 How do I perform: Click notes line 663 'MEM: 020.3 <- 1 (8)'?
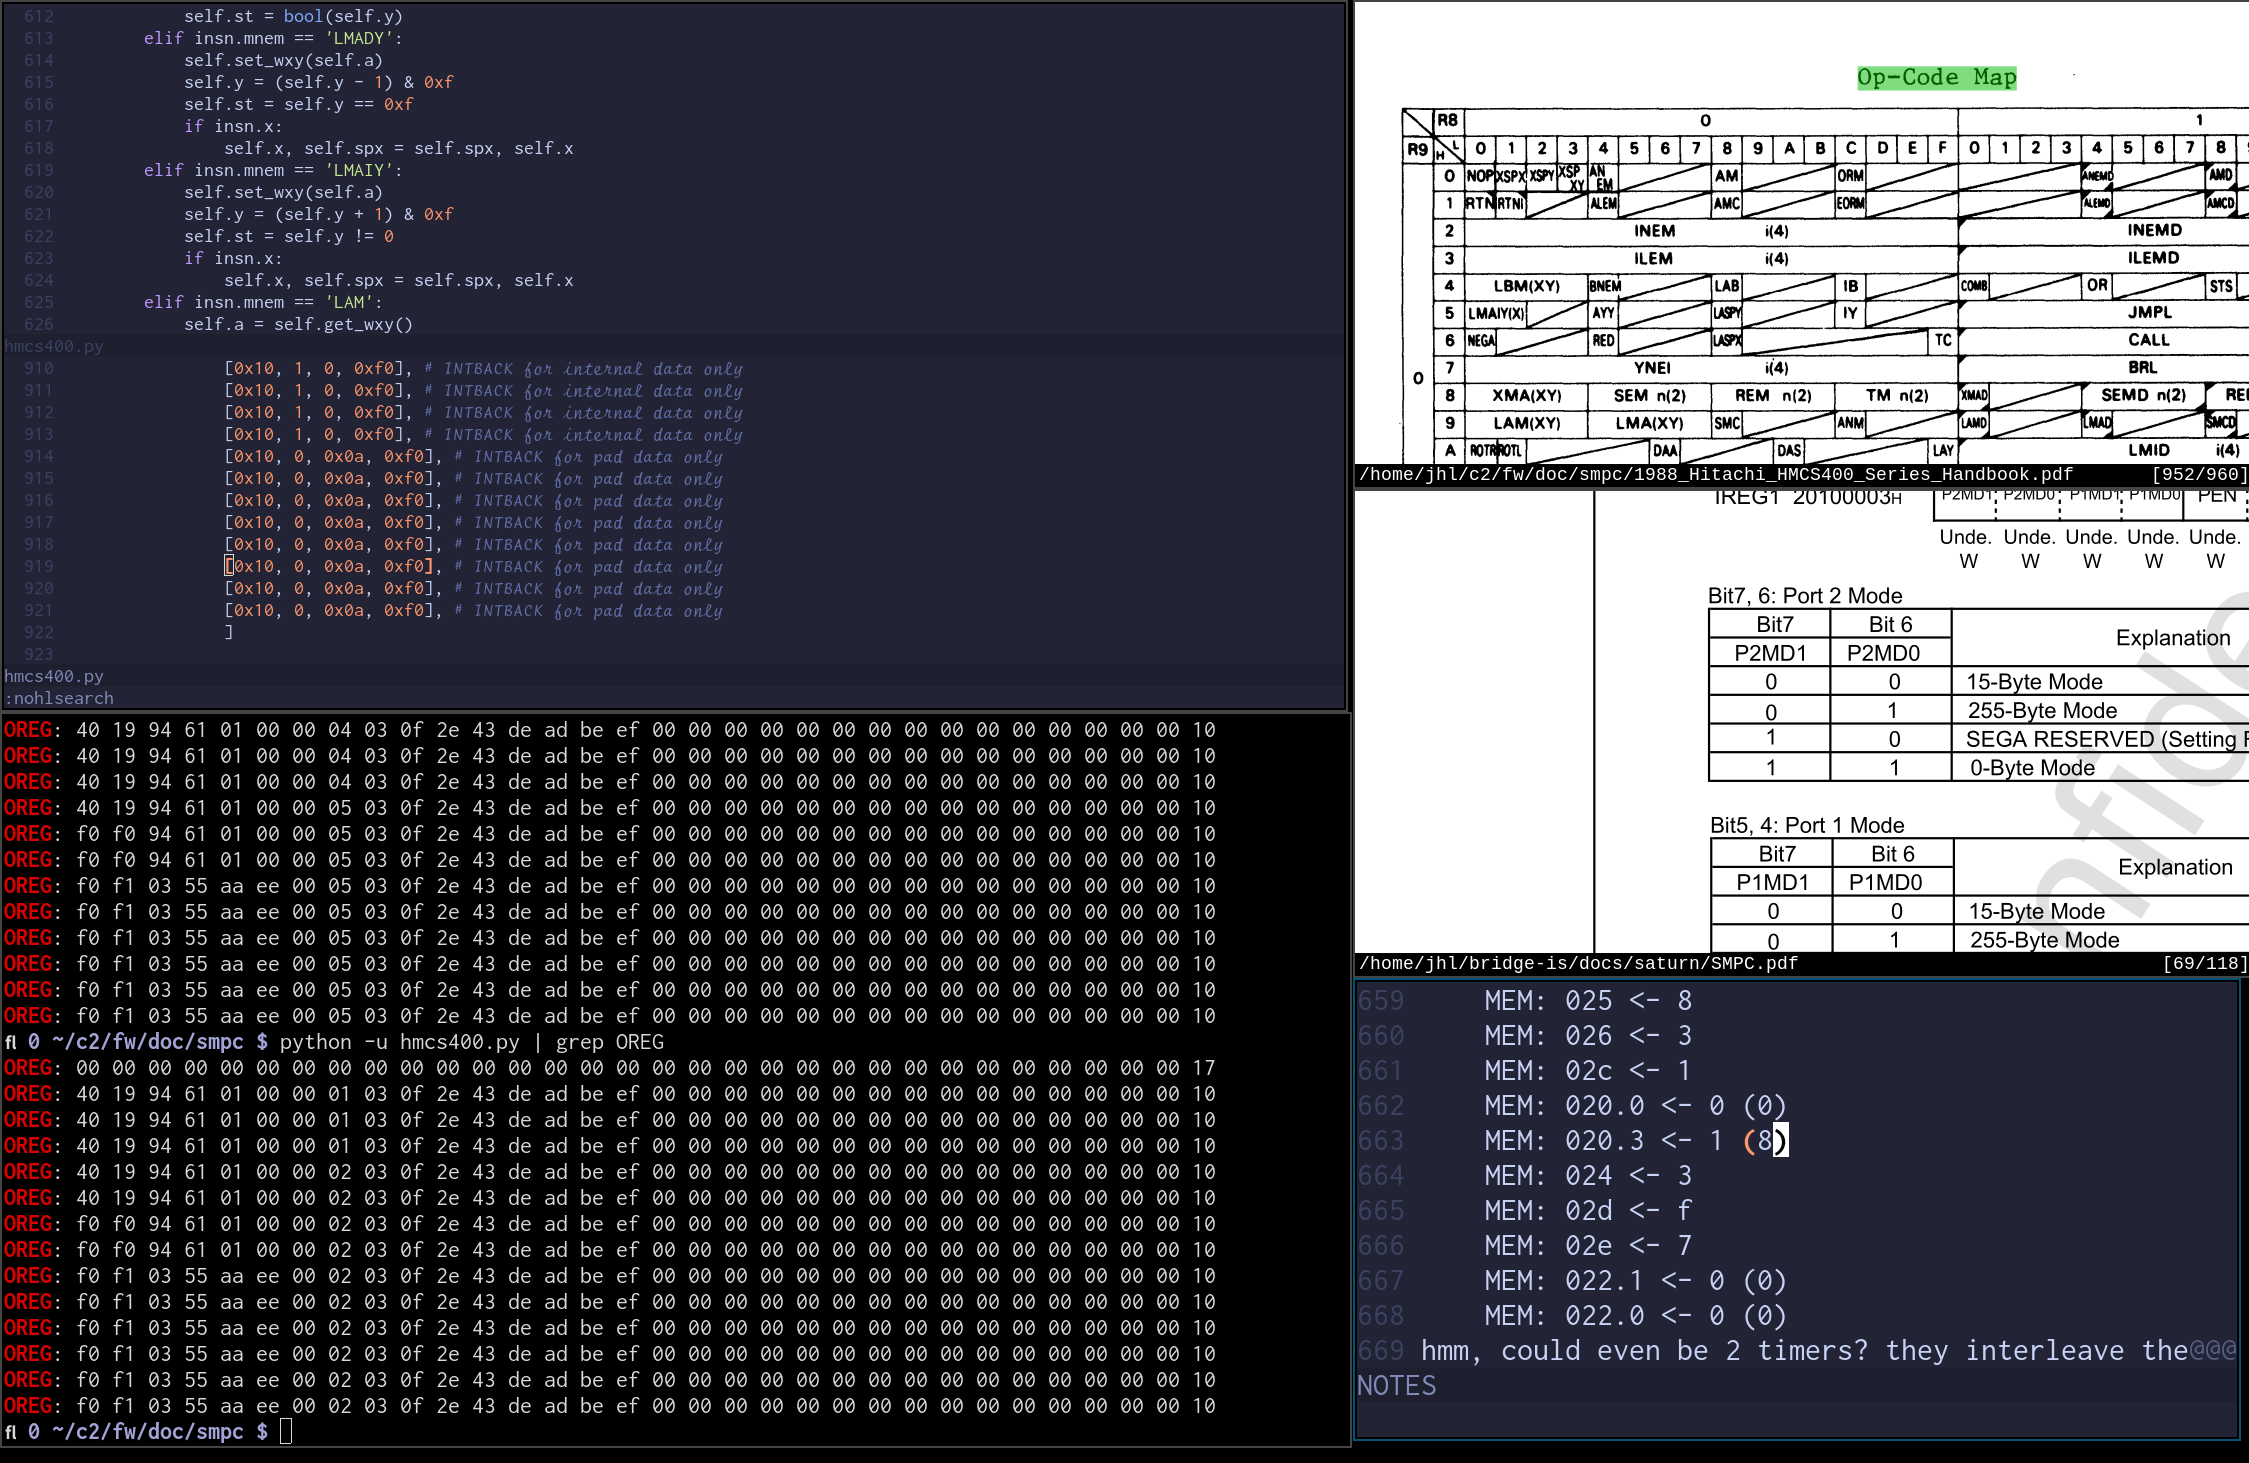(x=1636, y=1140)
